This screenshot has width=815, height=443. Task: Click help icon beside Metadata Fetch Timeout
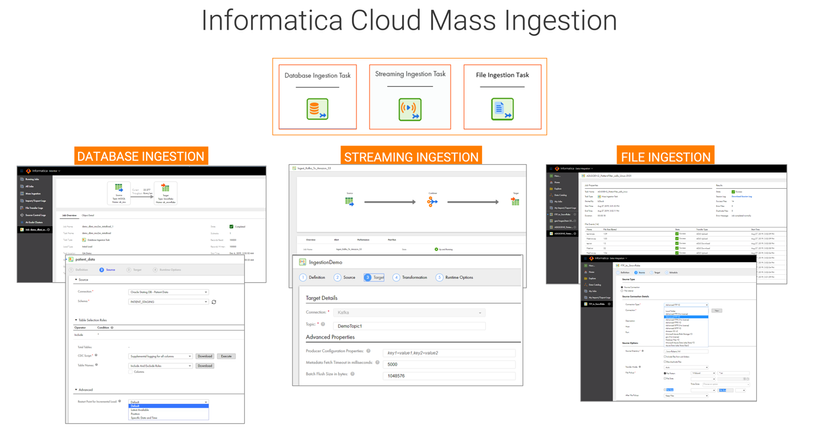[377, 362]
